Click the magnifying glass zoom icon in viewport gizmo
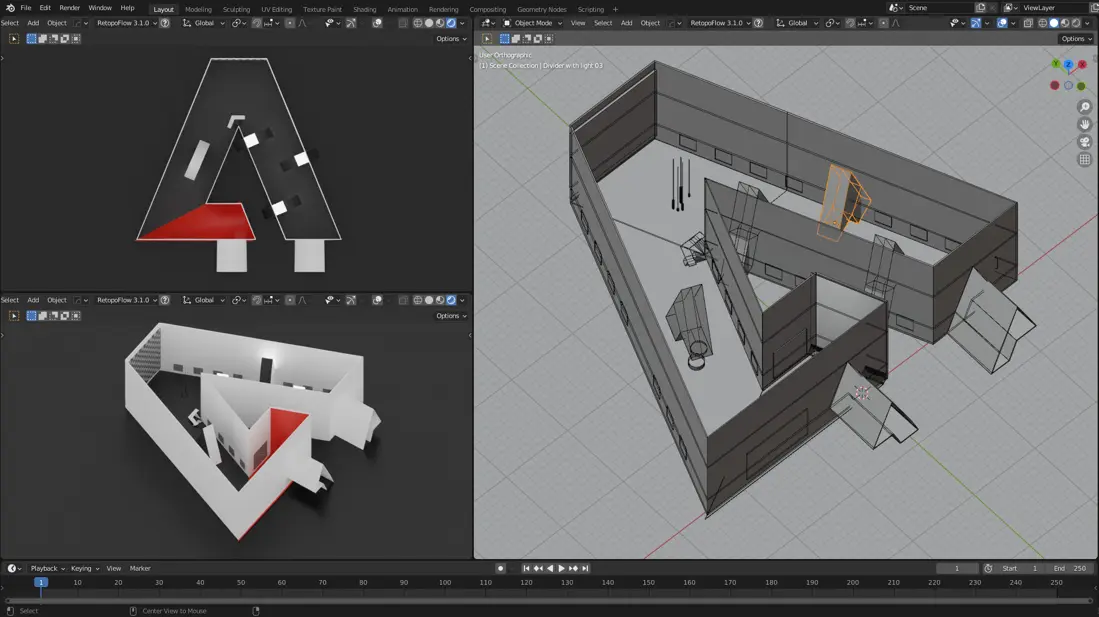 (1085, 105)
